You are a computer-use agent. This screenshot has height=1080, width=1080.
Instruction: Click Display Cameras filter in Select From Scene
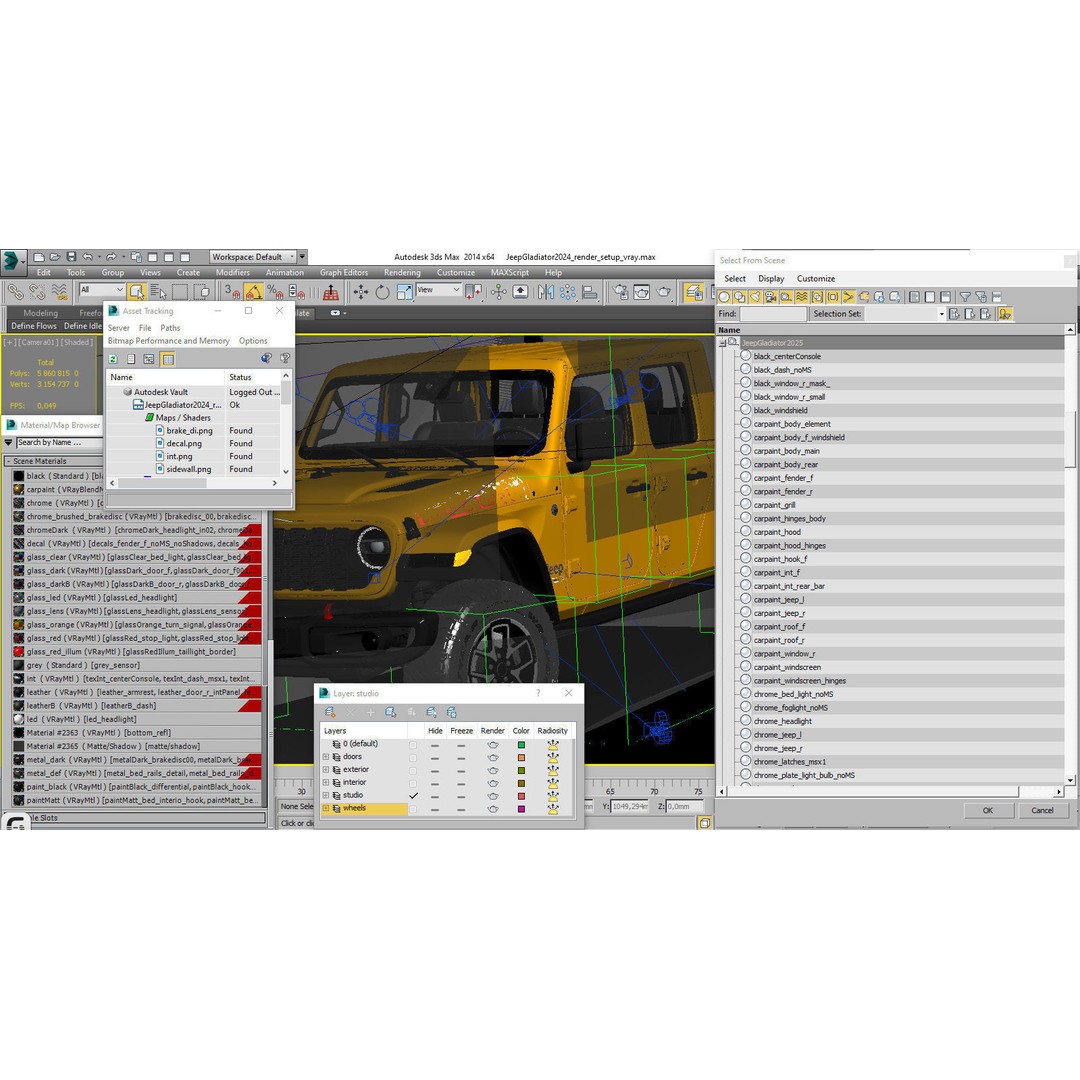pos(770,296)
